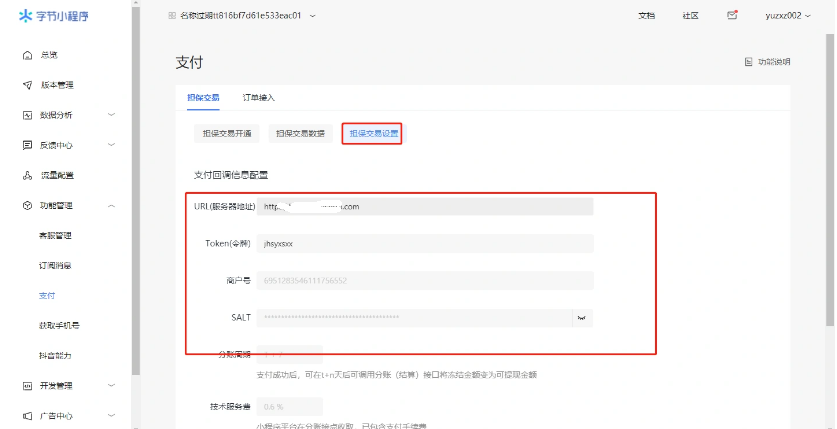This screenshot has height=429, width=837.
Task: Expand the 数据分析 menu chevron
Action: [111, 115]
